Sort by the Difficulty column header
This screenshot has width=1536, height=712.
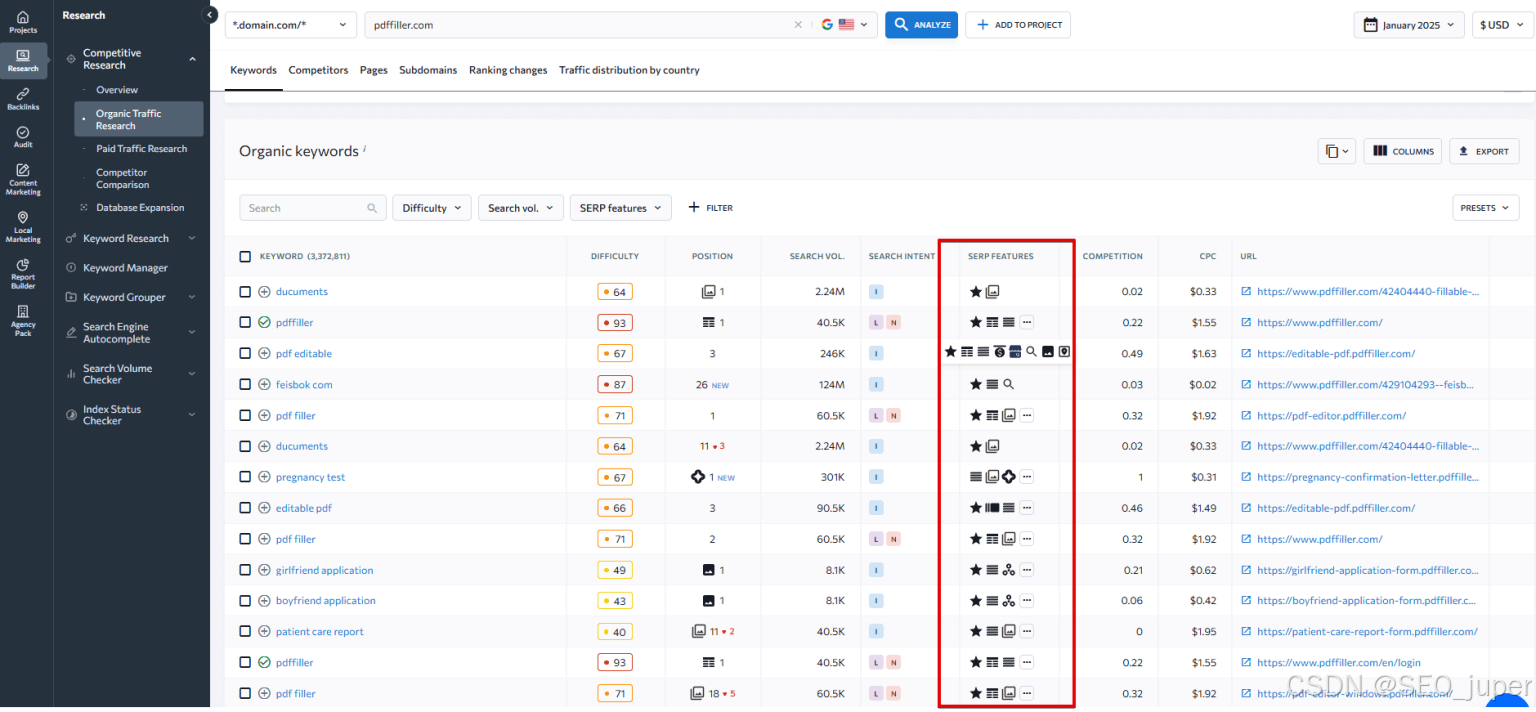point(614,257)
